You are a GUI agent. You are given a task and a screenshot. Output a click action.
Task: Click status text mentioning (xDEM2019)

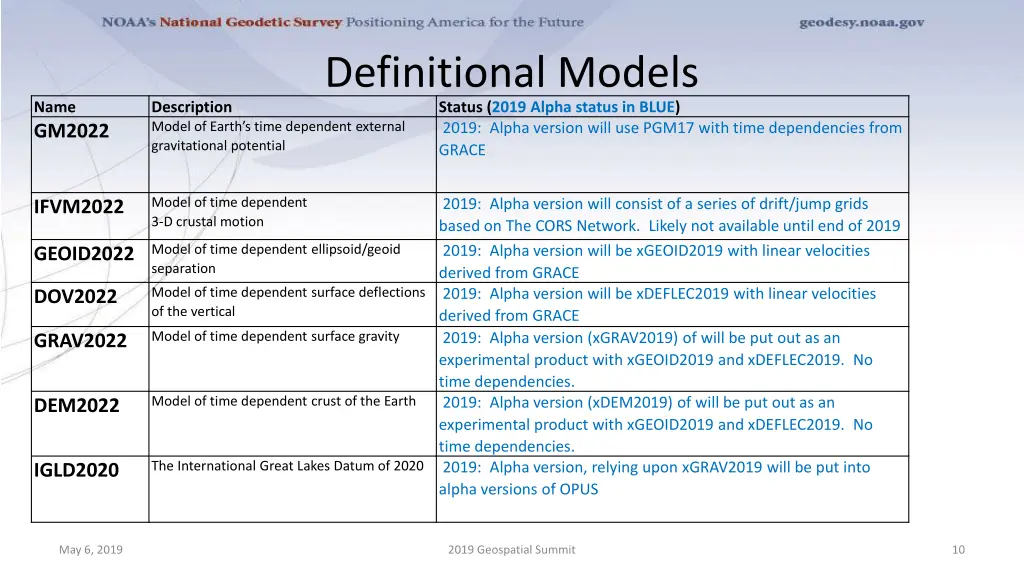pyautogui.click(x=656, y=424)
